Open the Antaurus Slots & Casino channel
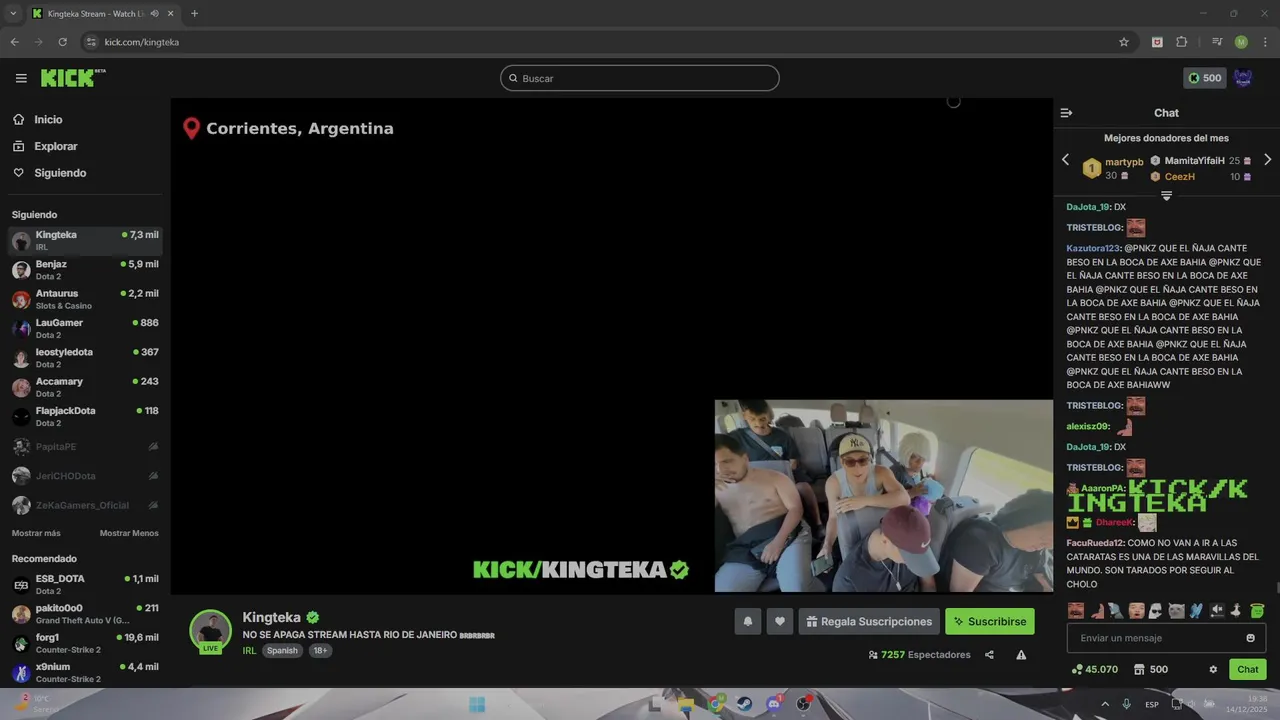The height and width of the screenshot is (720, 1280). tap(85, 299)
